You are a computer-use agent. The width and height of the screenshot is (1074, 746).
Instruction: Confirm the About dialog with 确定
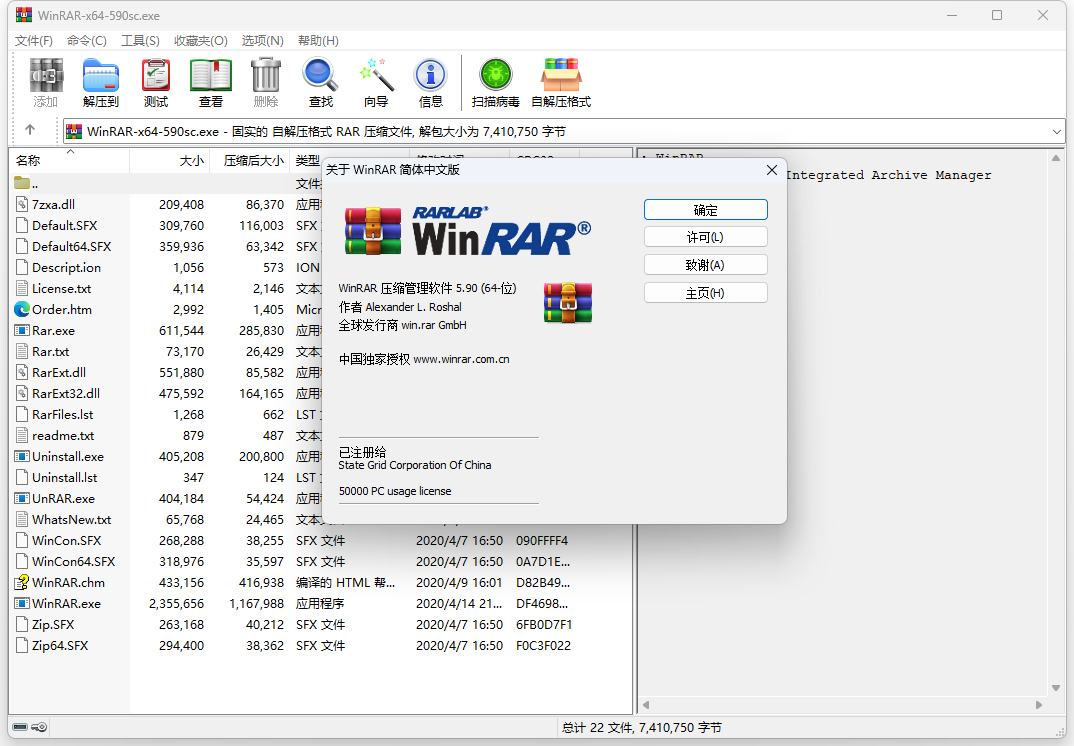pos(705,210)
